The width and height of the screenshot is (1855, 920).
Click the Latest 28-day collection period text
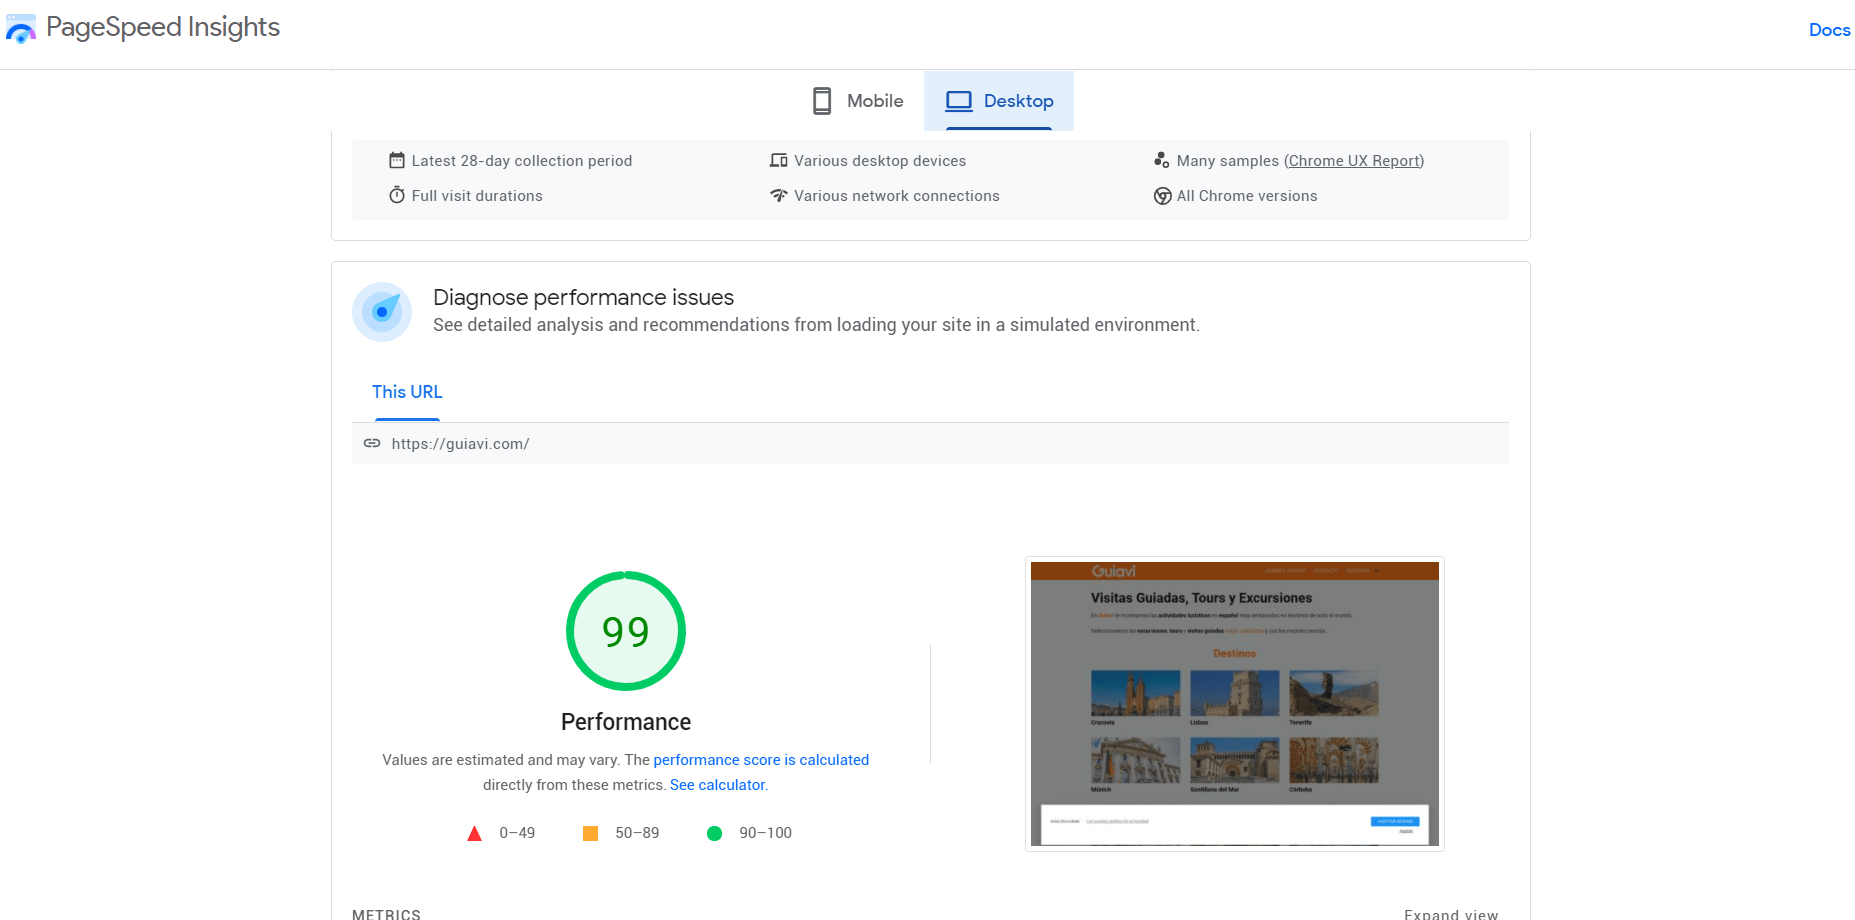[522, 161]
